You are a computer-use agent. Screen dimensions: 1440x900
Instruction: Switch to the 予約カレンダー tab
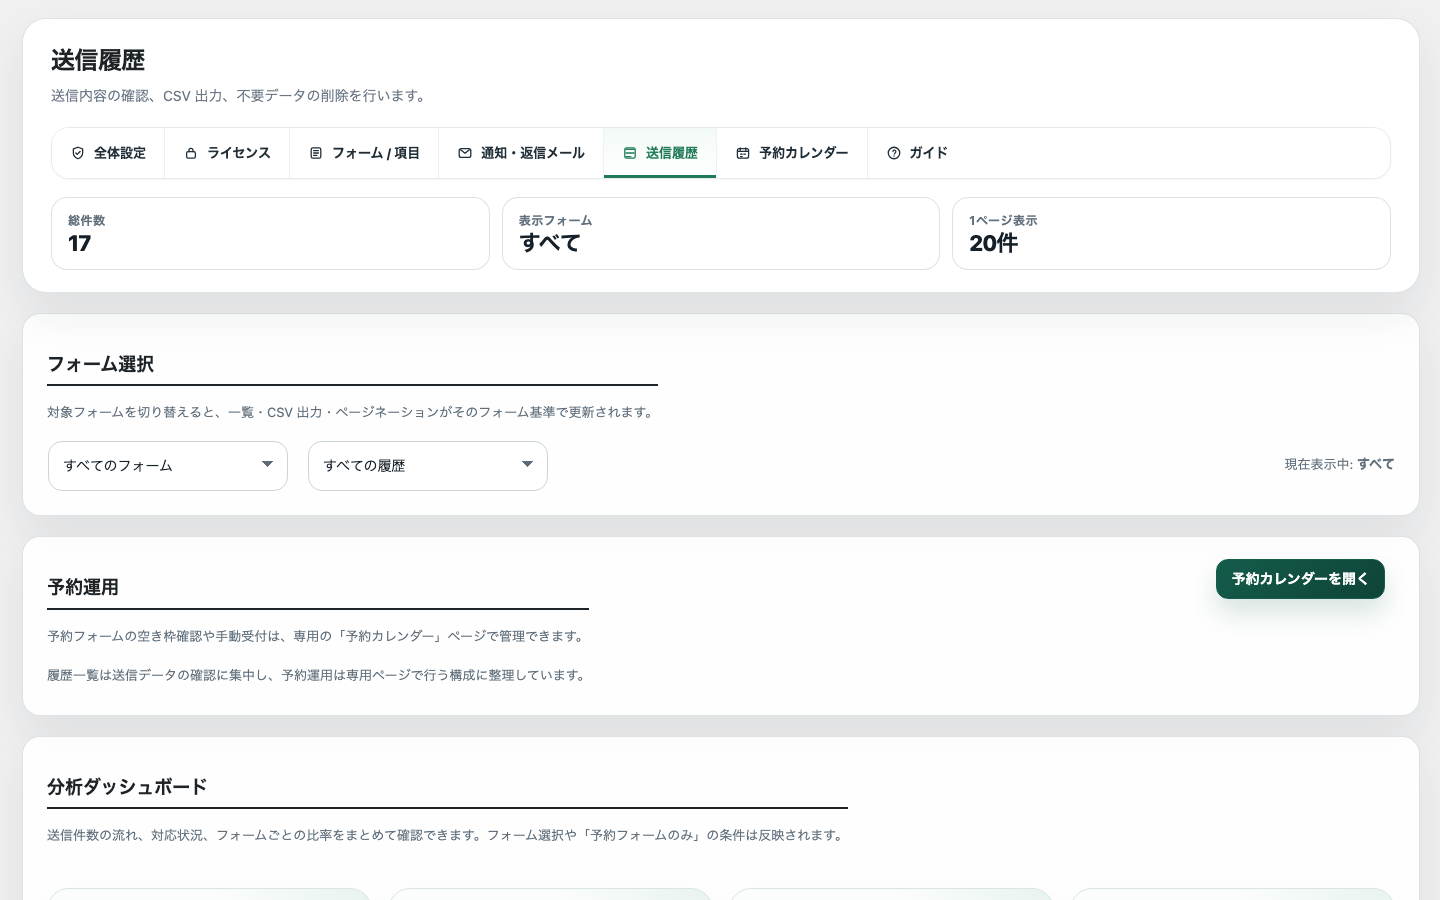pos(792,153)
